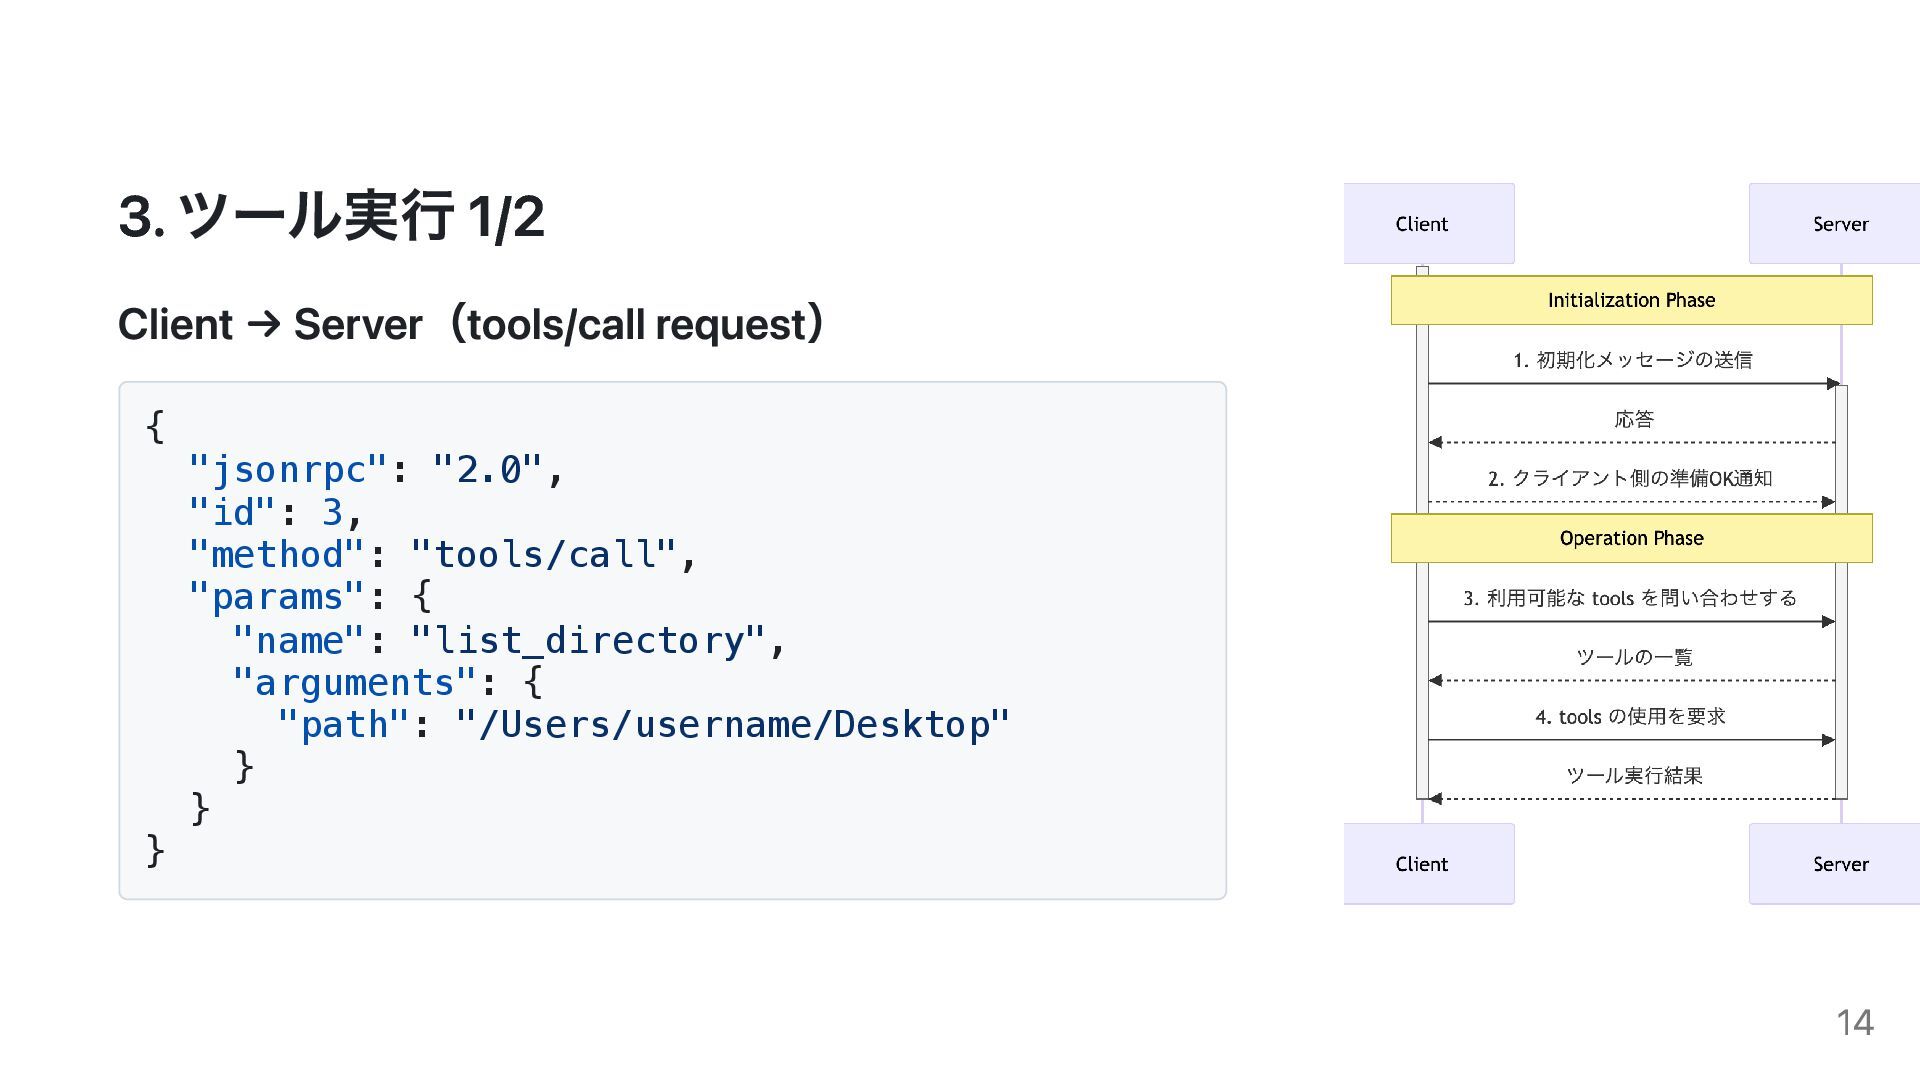Click the '応答' response label
The image size is (1920, 1080).
[1634, 419]
